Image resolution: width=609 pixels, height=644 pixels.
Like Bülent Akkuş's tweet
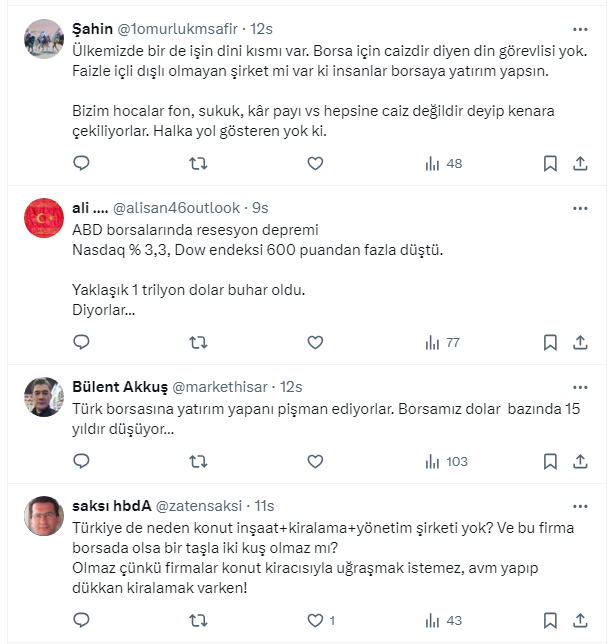coord(315,461)
